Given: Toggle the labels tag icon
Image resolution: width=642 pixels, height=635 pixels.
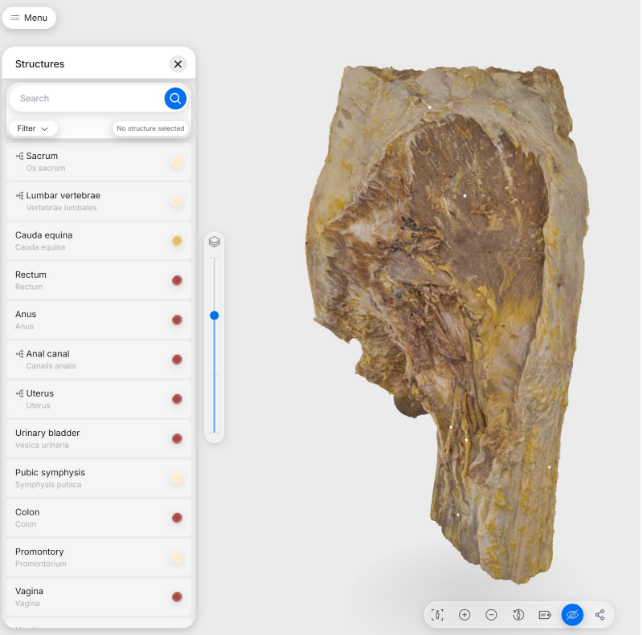Looking at the screenshot, I should [x=545, y=615].
